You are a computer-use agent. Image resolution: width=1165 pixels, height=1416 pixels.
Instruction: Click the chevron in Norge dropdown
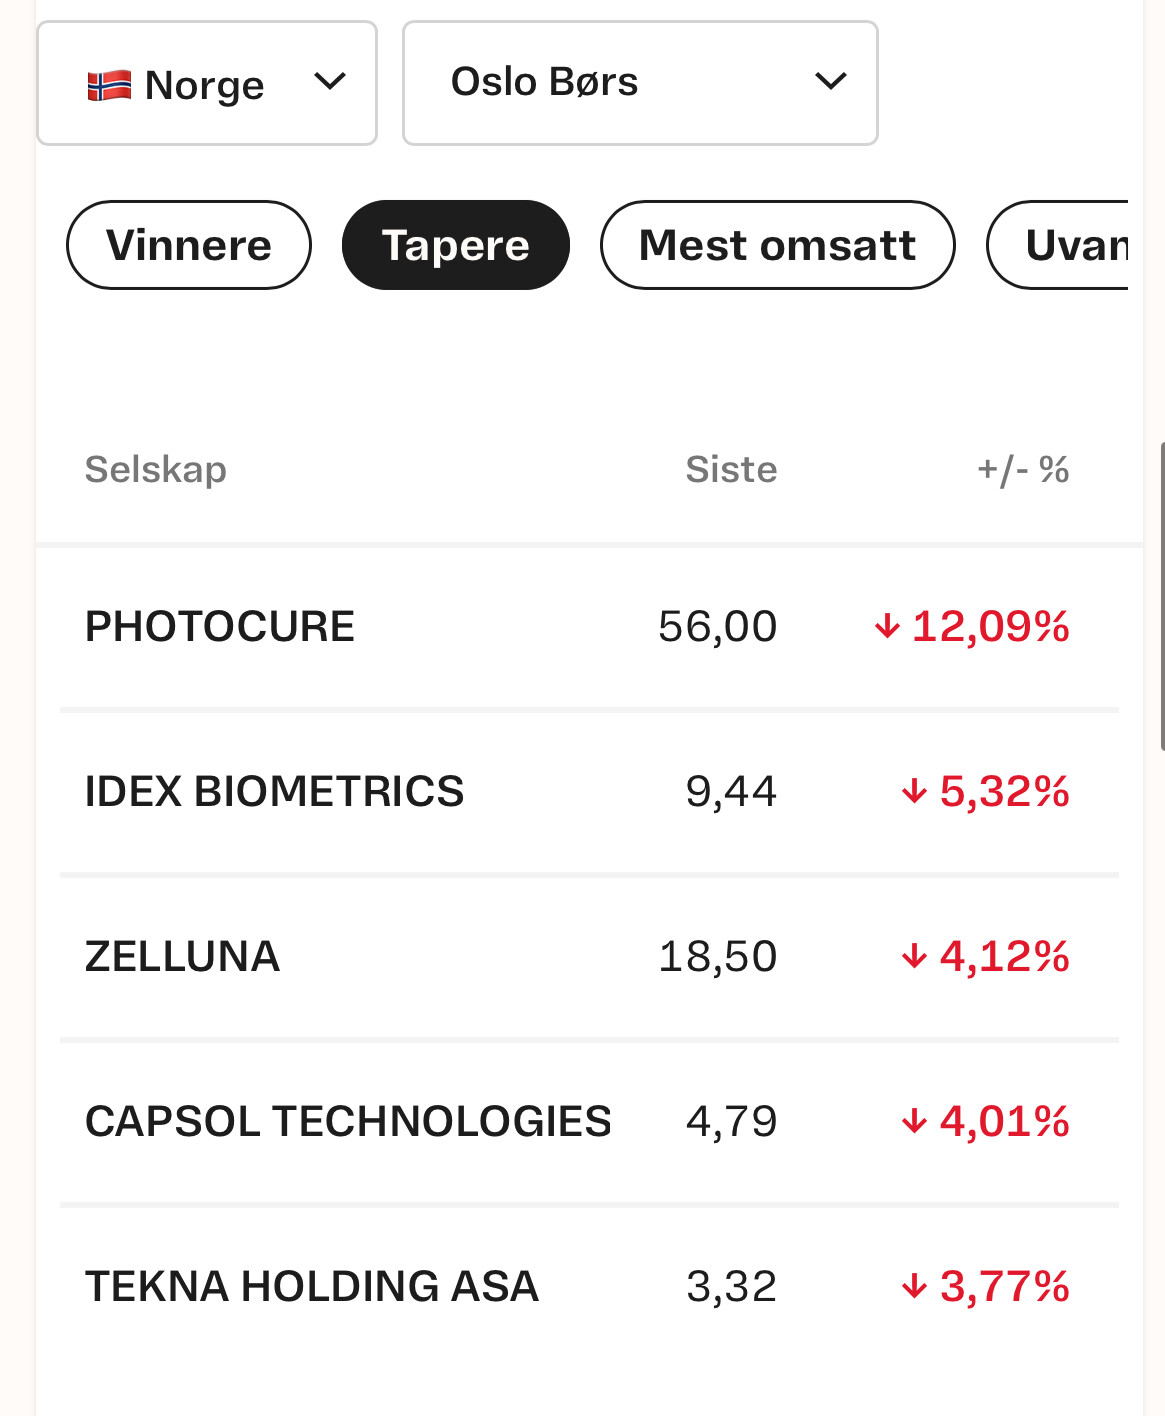329,81
